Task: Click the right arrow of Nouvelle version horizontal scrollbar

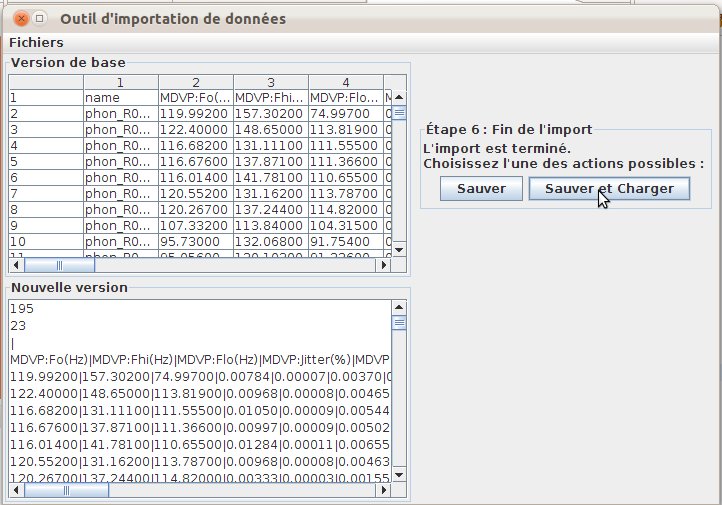Action: [x=384, y=490]
